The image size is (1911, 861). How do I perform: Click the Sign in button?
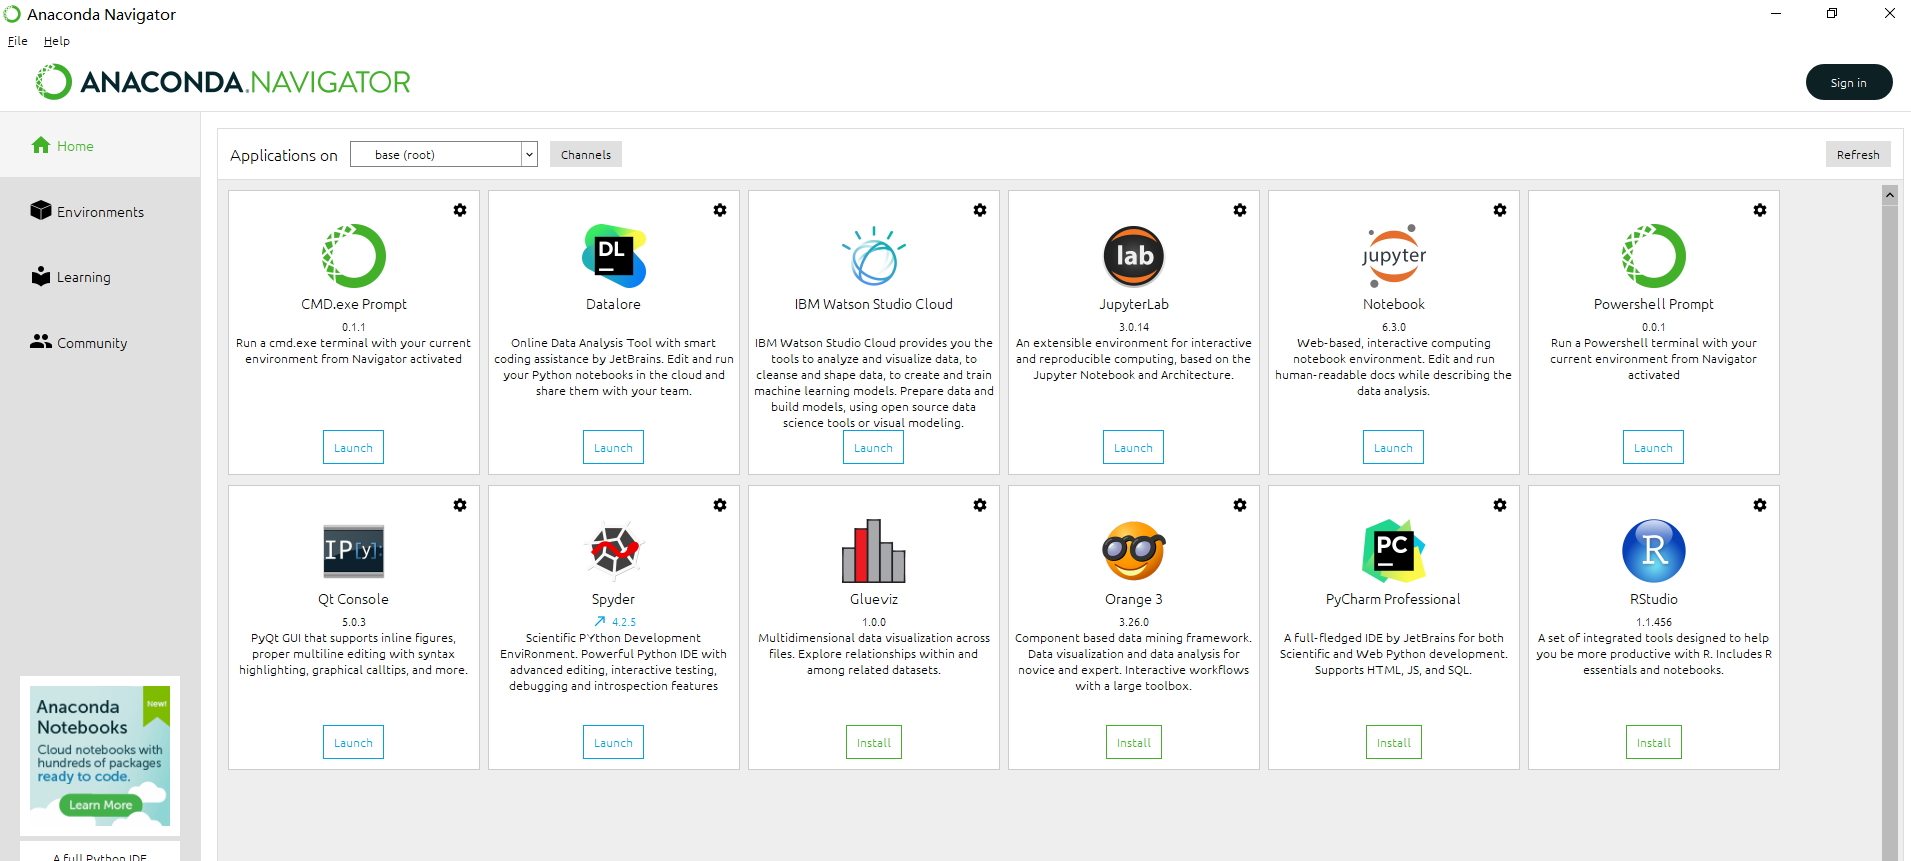pyautogui.click(x=1849, y=83)
